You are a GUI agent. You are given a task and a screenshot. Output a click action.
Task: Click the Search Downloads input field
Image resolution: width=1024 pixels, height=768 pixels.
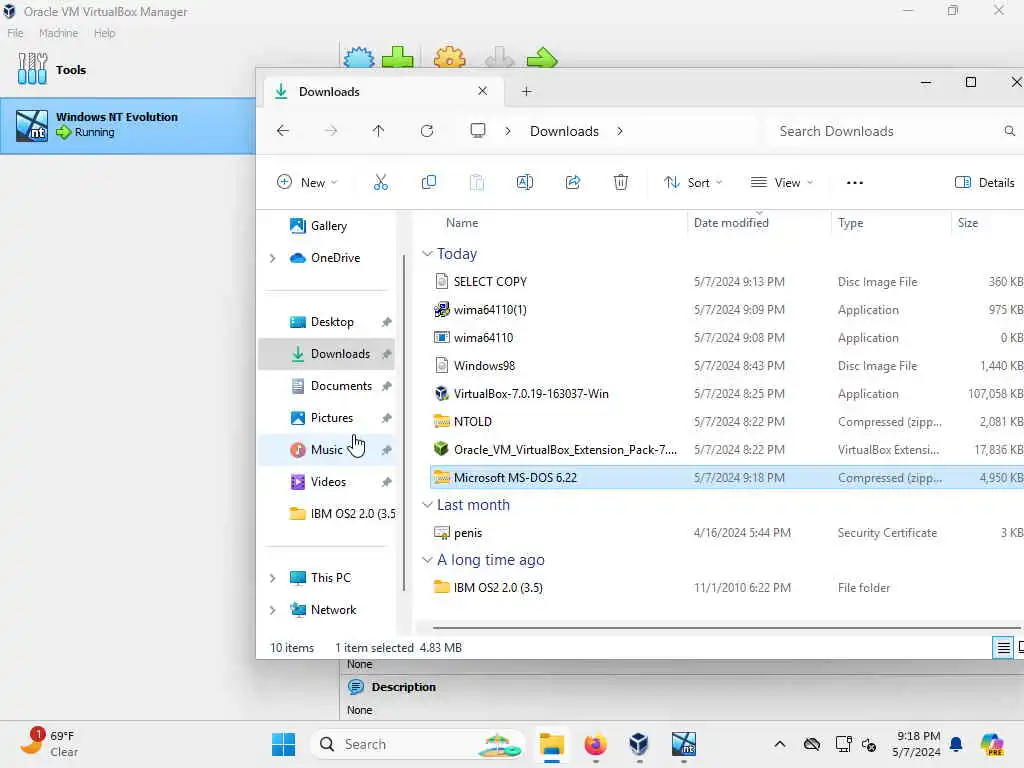point(891,131)
